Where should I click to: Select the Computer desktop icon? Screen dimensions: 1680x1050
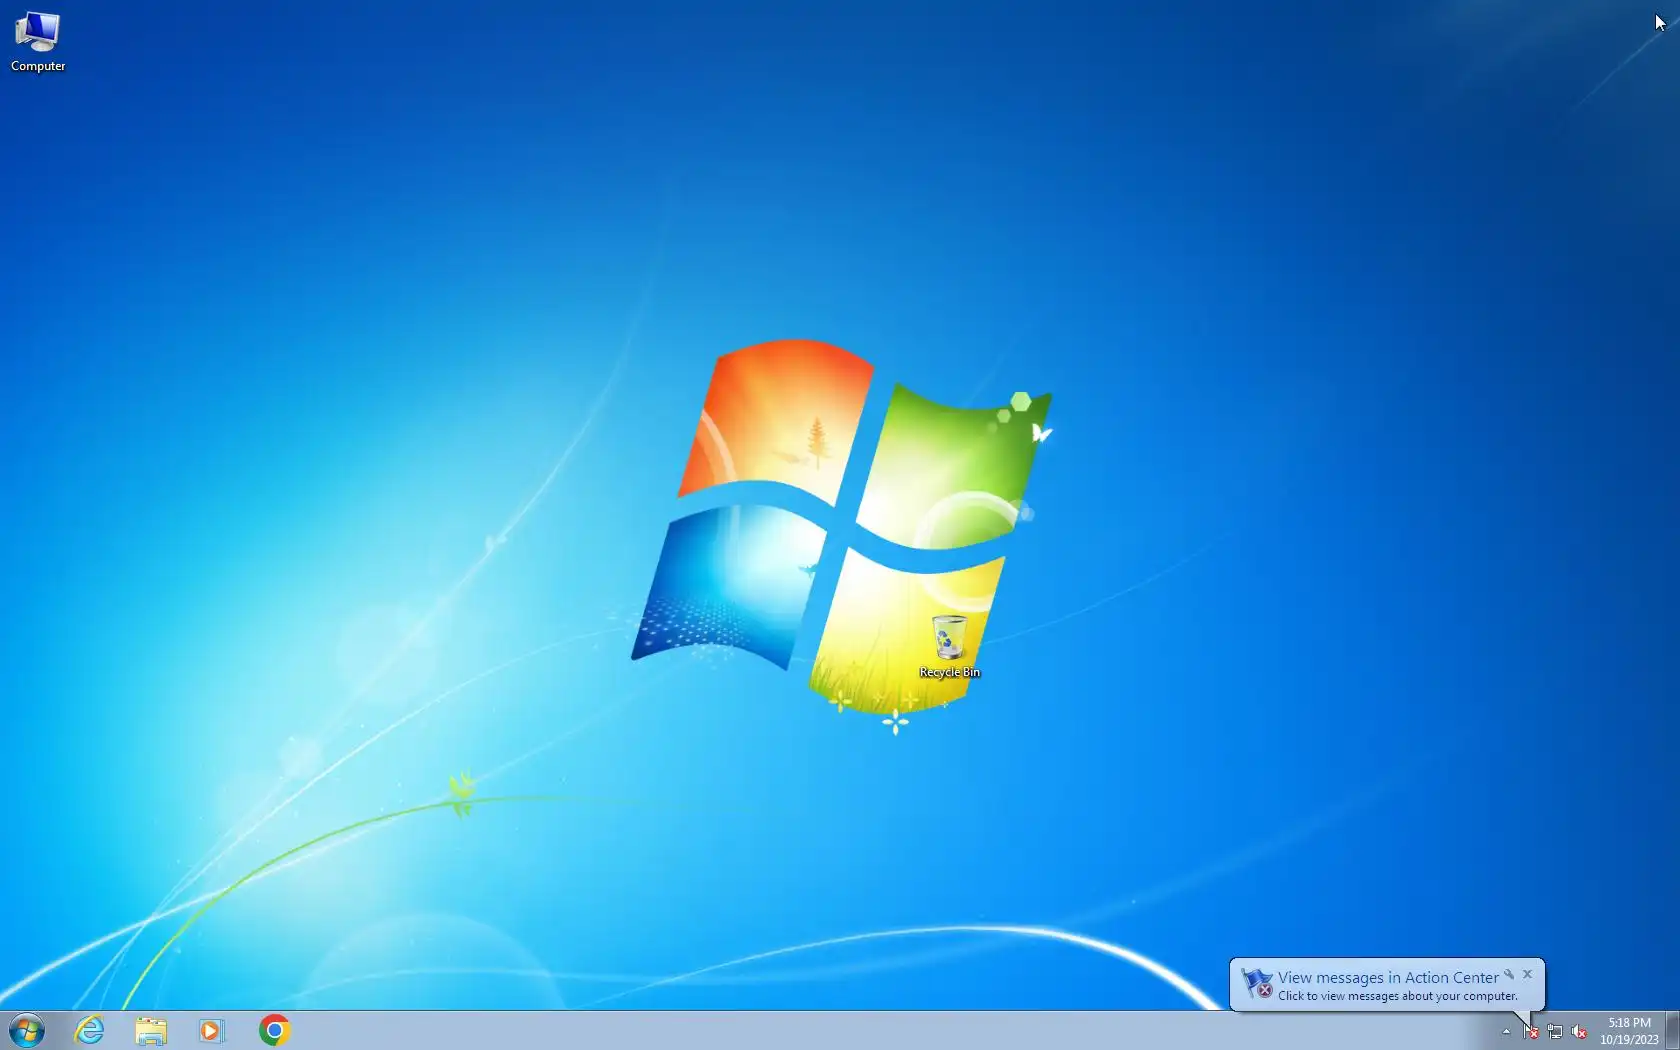pos(38,42)
